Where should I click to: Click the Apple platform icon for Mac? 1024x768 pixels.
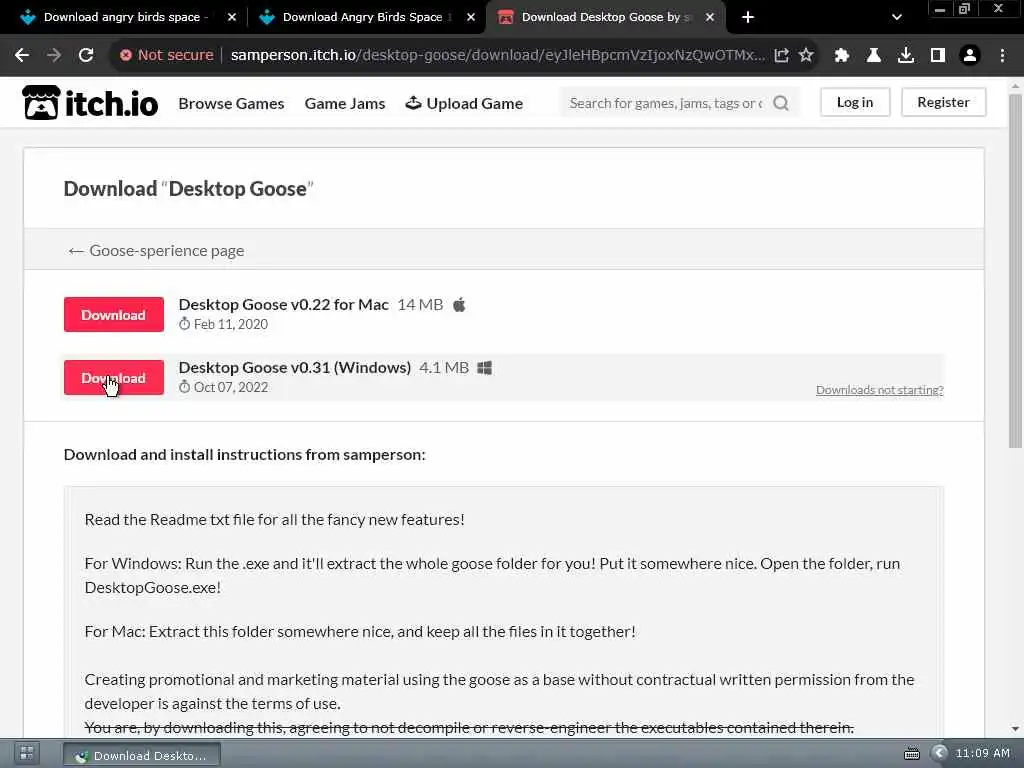[x=459, y=305]
